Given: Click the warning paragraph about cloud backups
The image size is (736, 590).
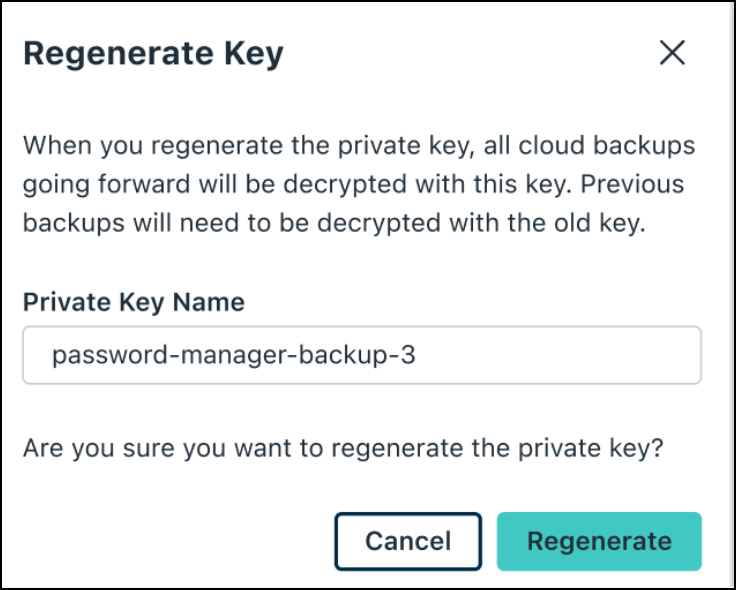Looking at the screenshot, I should [358, 186].
